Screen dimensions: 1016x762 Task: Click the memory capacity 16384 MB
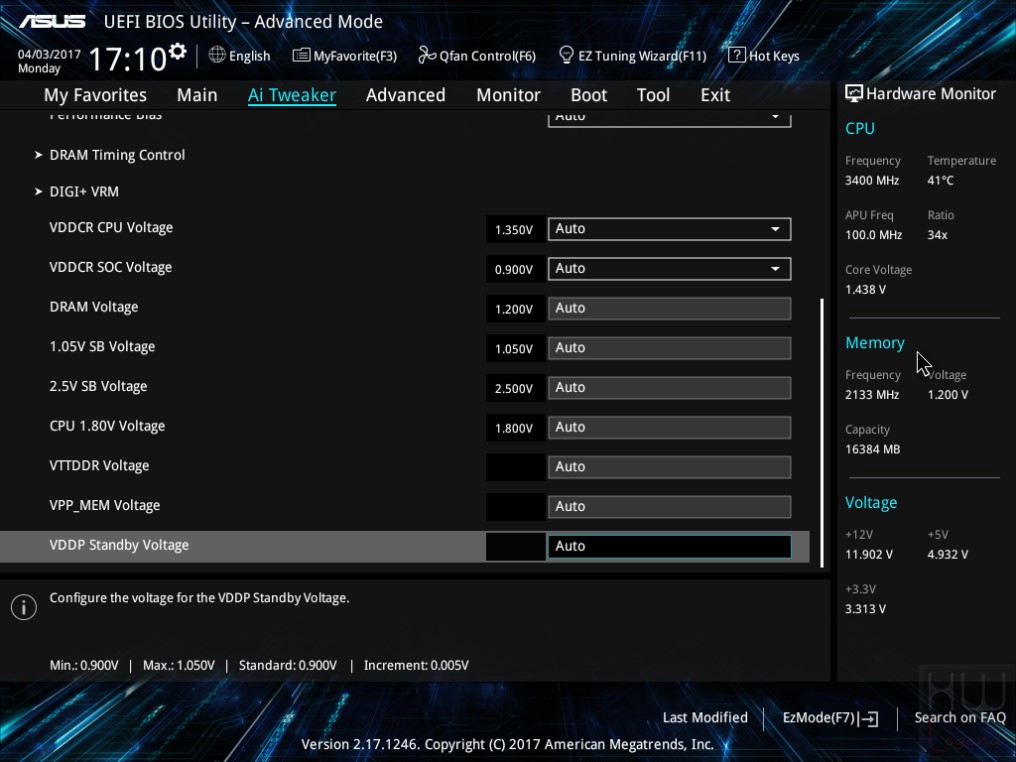coord(872,450)
